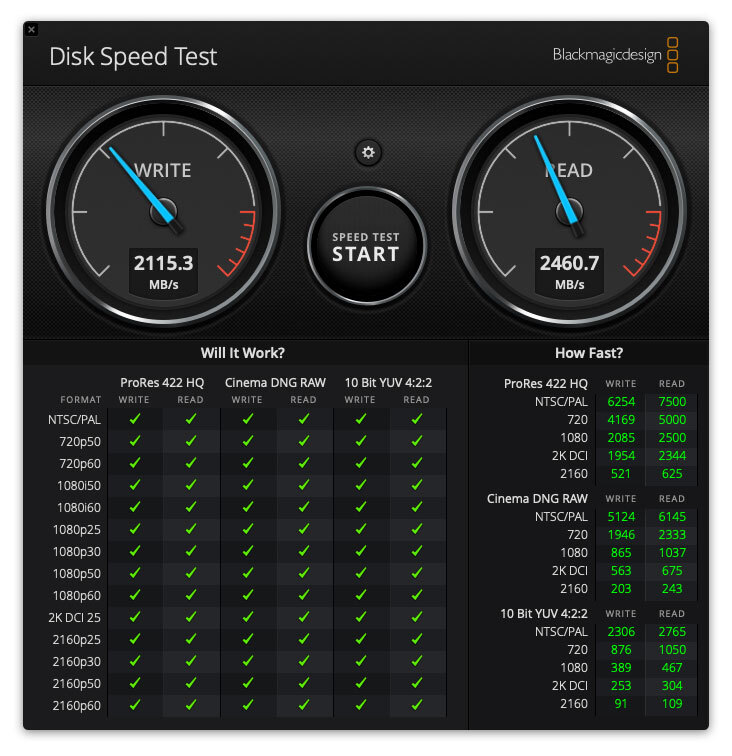Click 1080p50 Cinema DNG RAW write checkmark
This screenshot has height=756, width=732.
tap(247, 573)
